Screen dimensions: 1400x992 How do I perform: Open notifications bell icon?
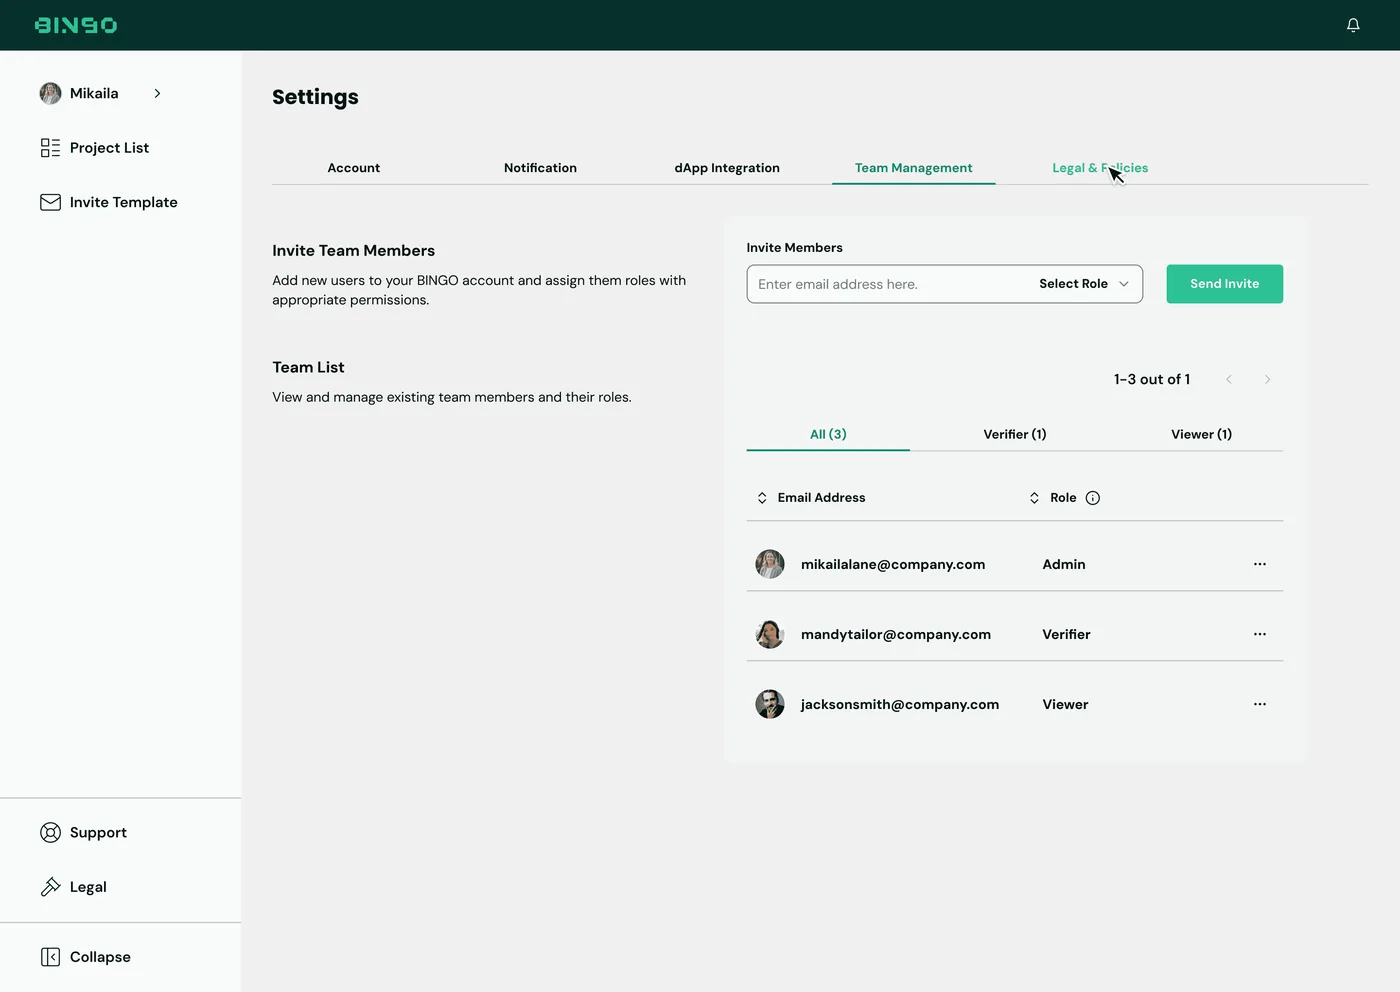pos(1353,25)
